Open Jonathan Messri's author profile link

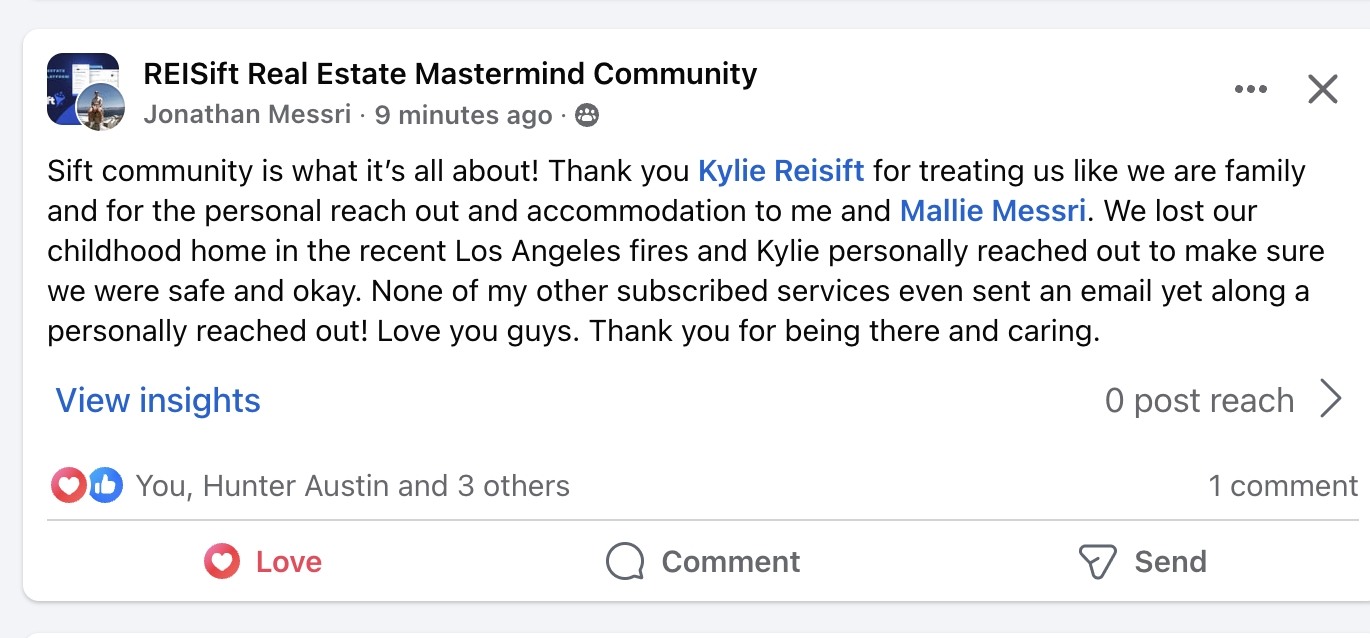[x=247, y=115]
